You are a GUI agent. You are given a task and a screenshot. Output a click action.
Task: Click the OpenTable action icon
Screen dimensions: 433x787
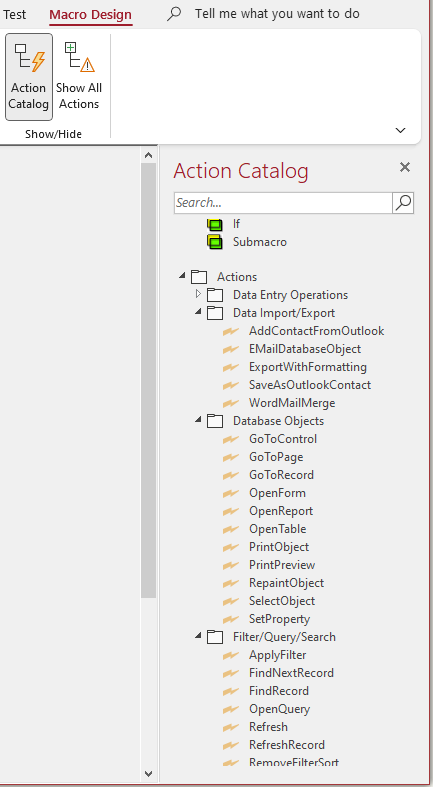[231, 529]
